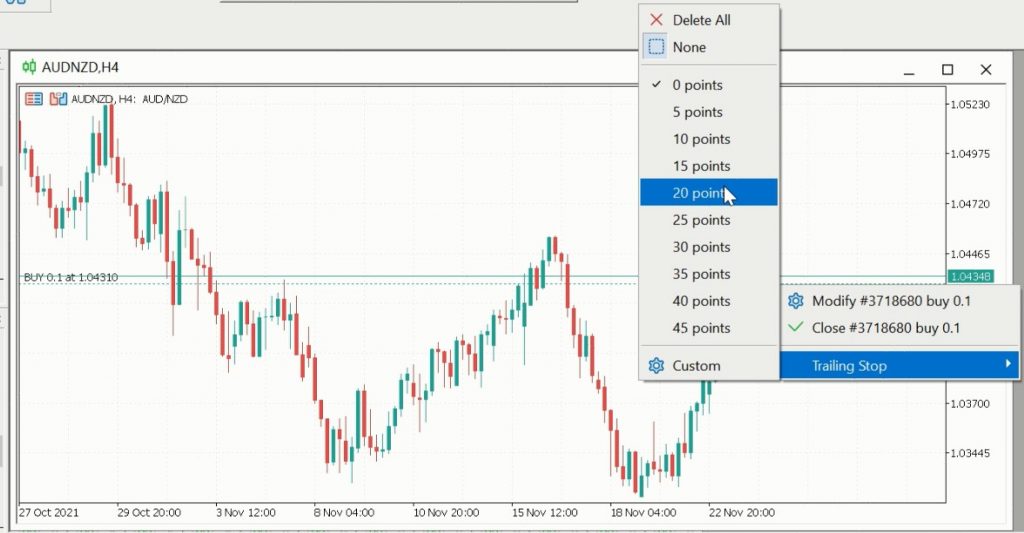This screenshot has height=533, width=1024.
Task: Click the 1.04348 current price tag
Action: pos(970,276)
